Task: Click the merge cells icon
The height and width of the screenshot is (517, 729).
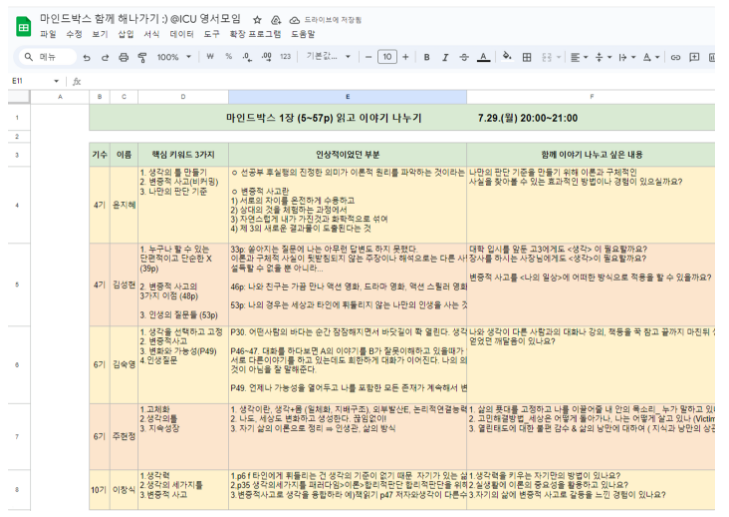Action: 547,57
